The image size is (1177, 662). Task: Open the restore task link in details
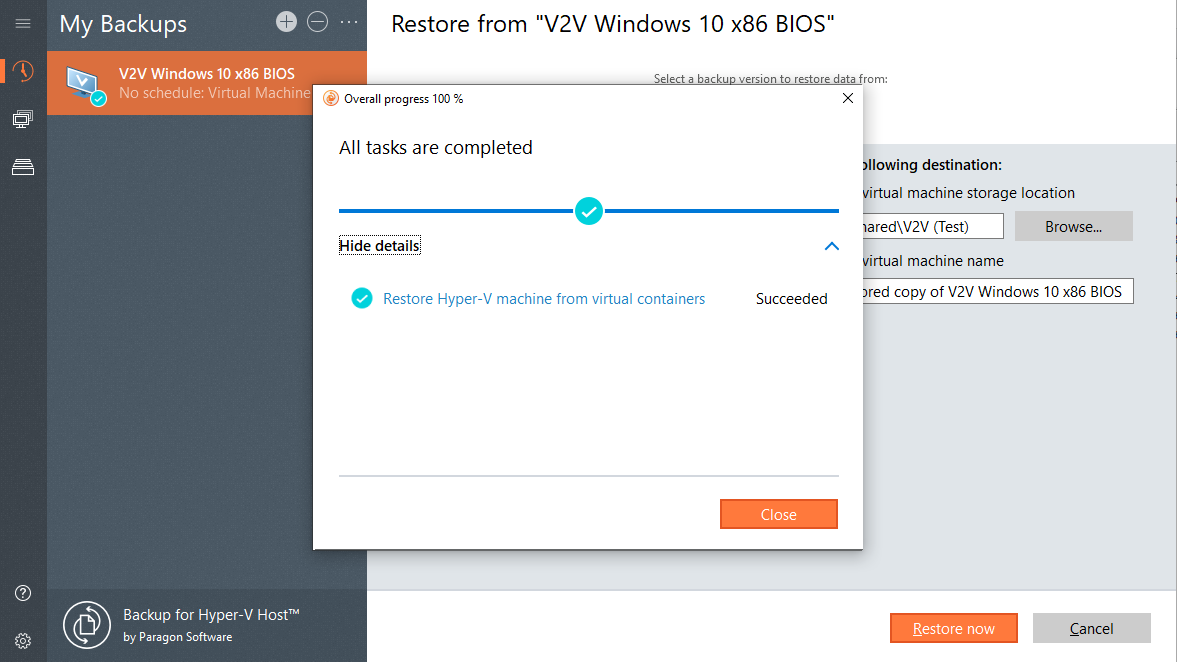pyautogui.click(x=544, y=299)
